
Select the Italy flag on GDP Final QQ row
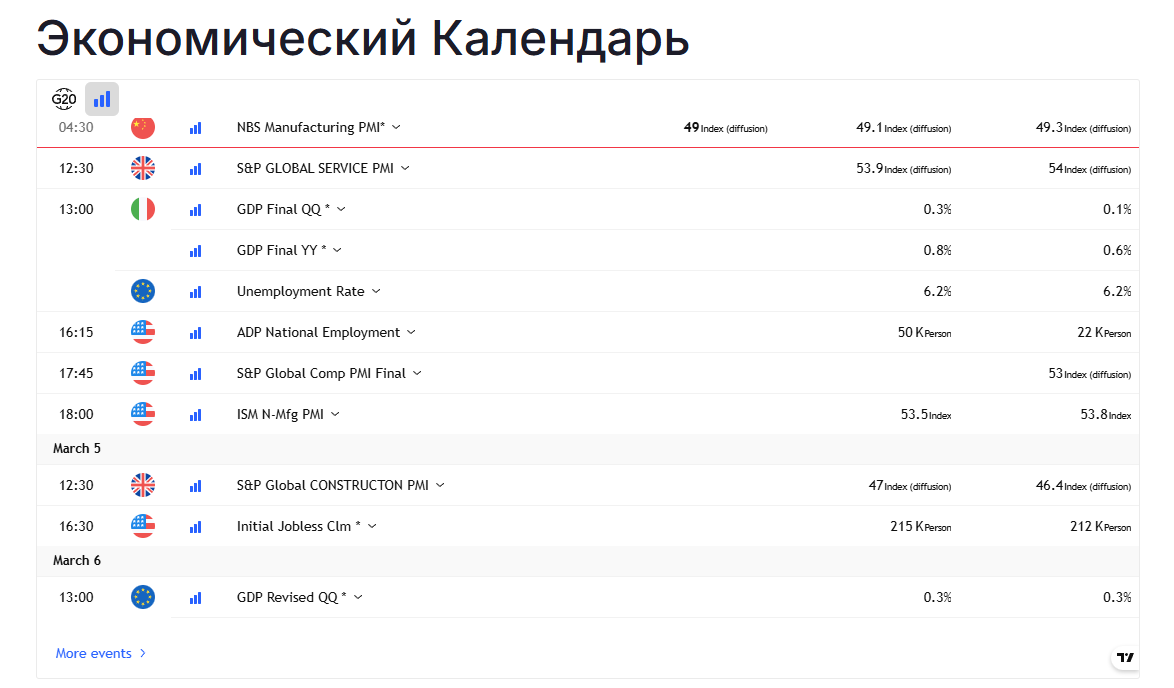[x=143, y=209]
